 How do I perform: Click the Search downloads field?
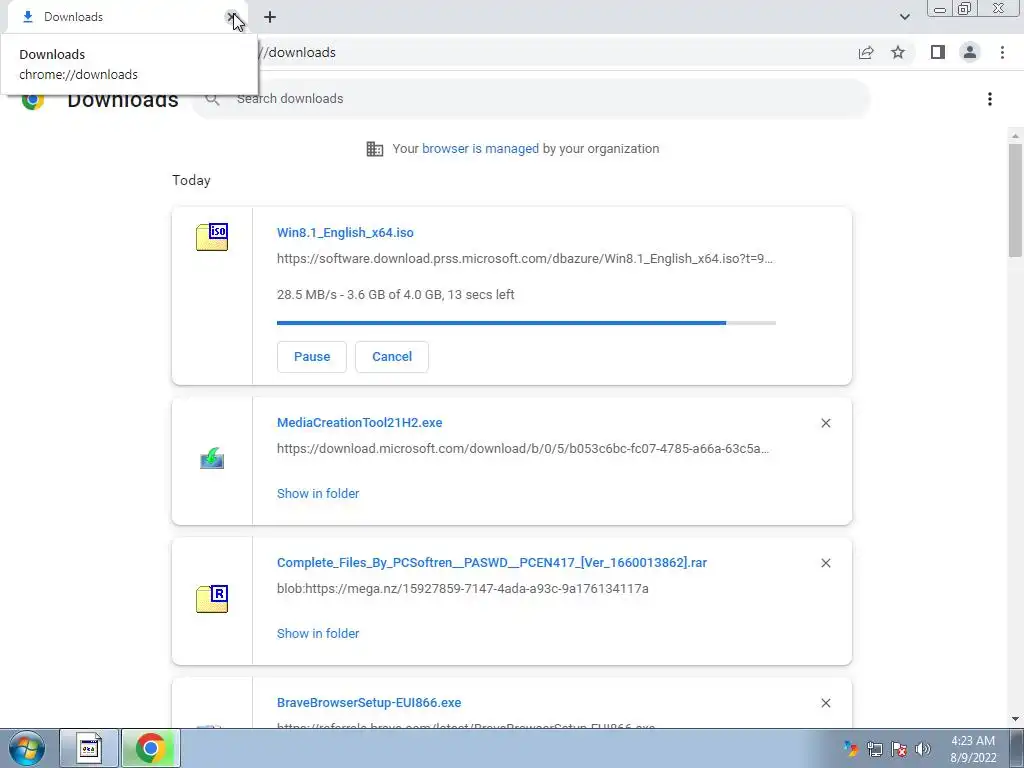[532, 99]
